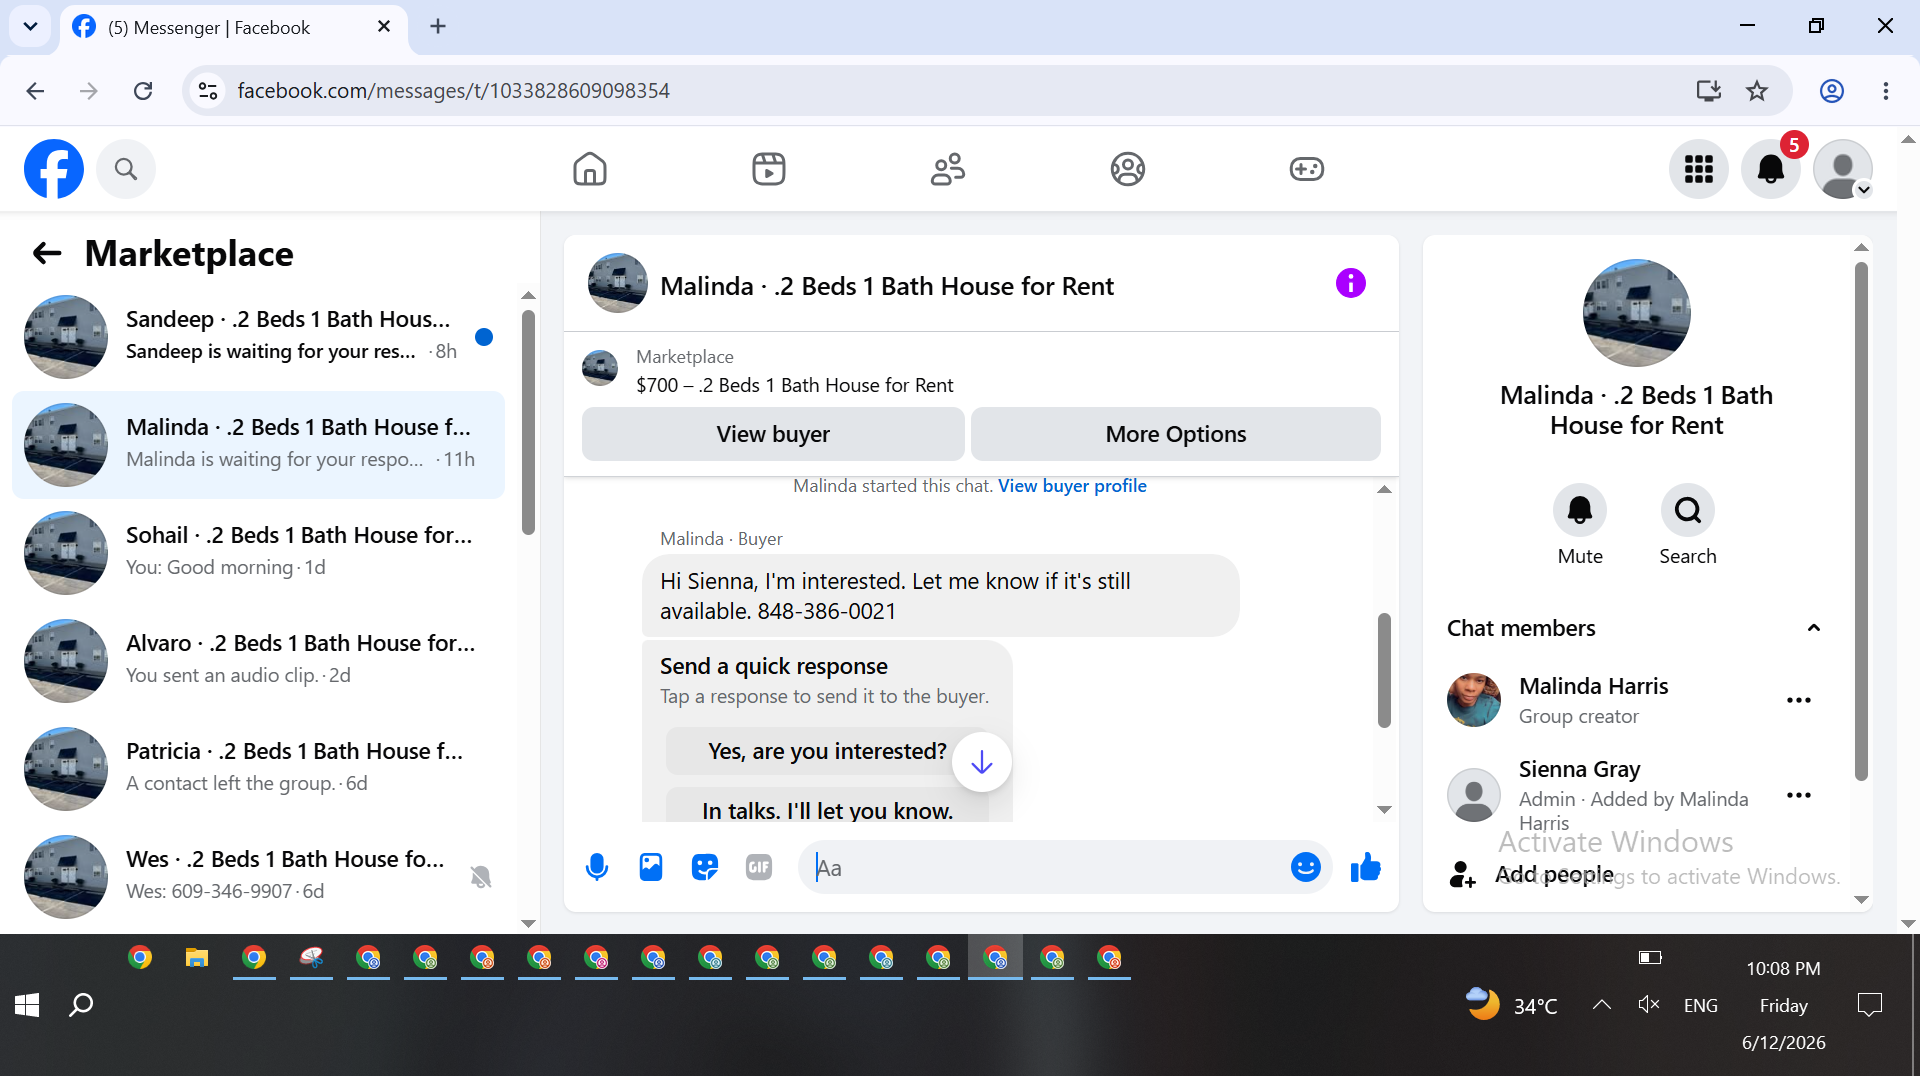Open Sandeep's conversation
This screenshot has width=1920, height=1076.
coord(258,337)
